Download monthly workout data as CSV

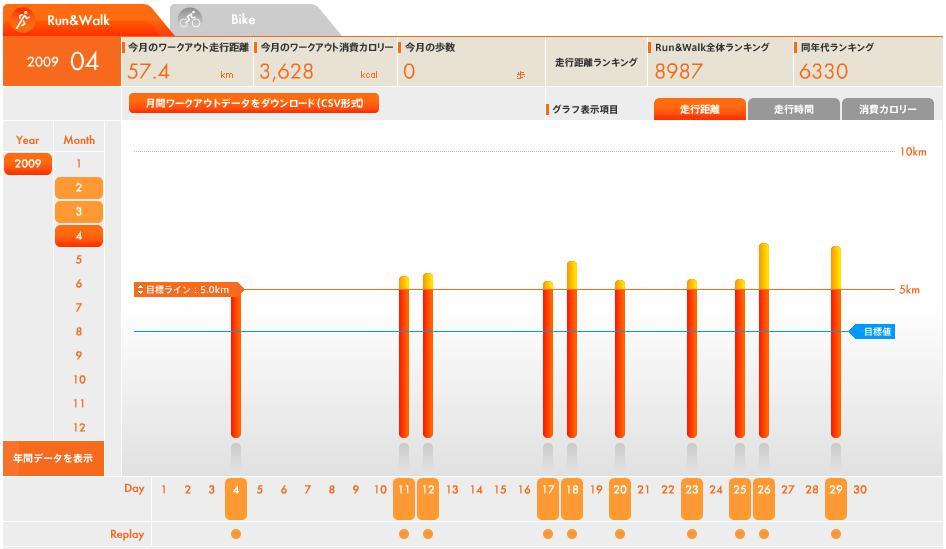tap(254, 103)
